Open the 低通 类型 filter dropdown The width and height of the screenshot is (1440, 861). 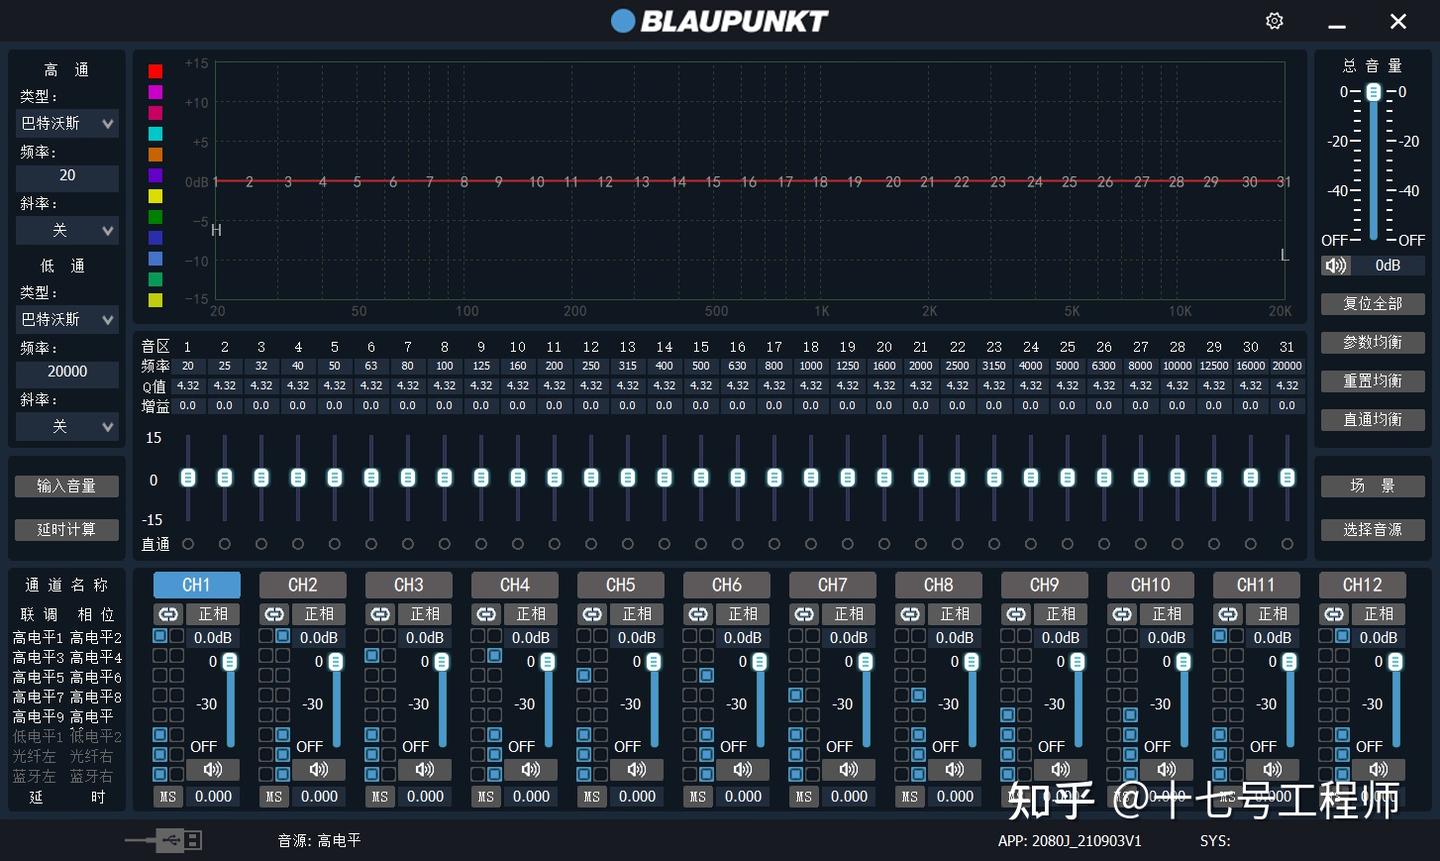coord(66,319)
